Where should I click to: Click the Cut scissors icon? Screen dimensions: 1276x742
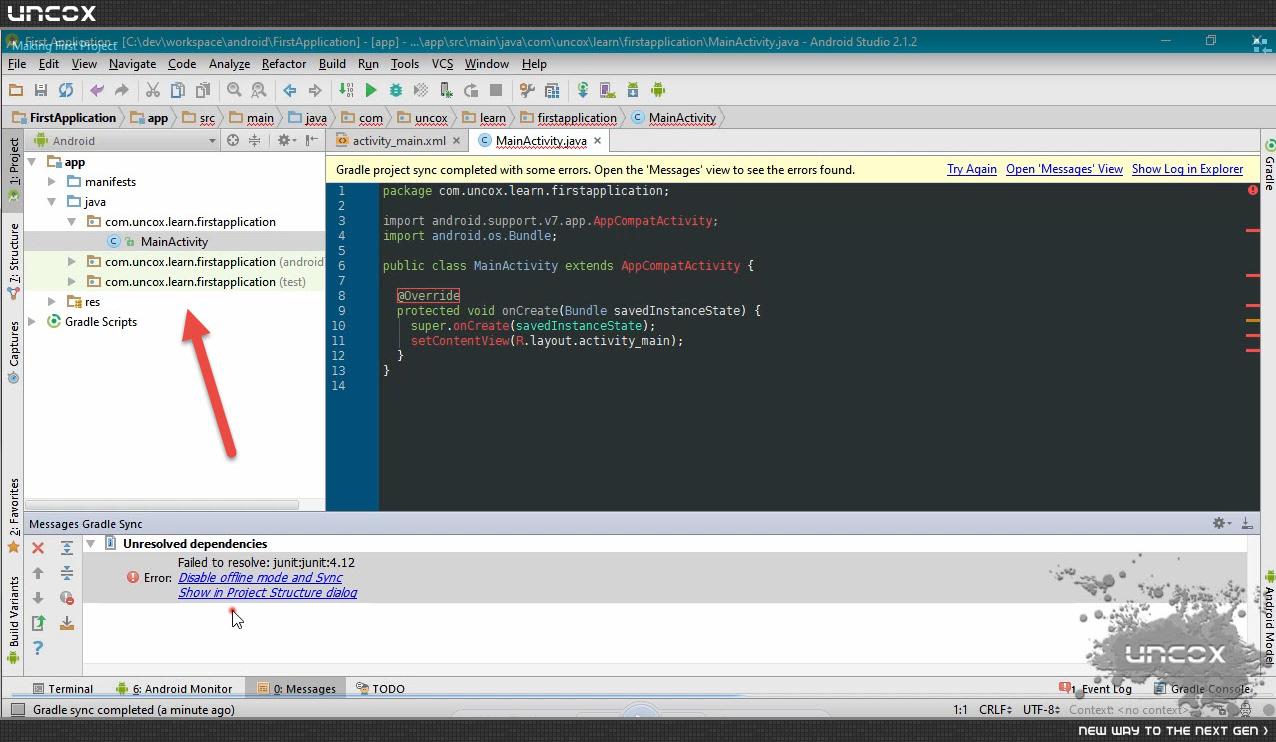(153, 90)
